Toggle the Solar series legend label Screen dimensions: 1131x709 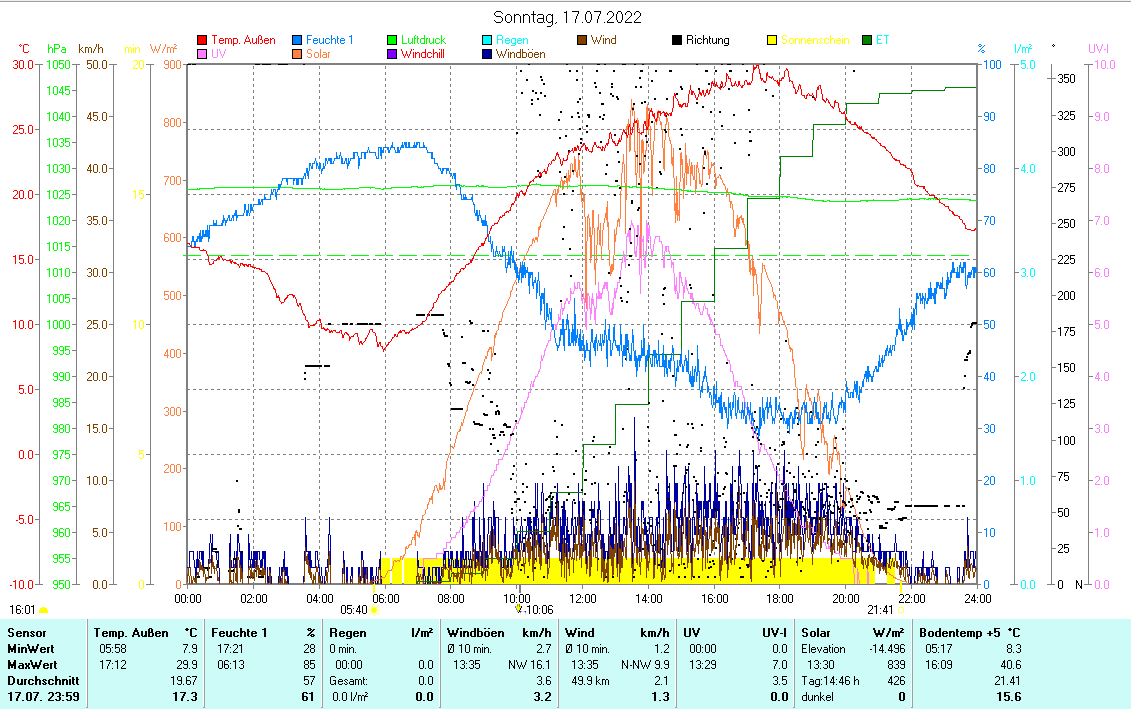[x=318, y=54]
